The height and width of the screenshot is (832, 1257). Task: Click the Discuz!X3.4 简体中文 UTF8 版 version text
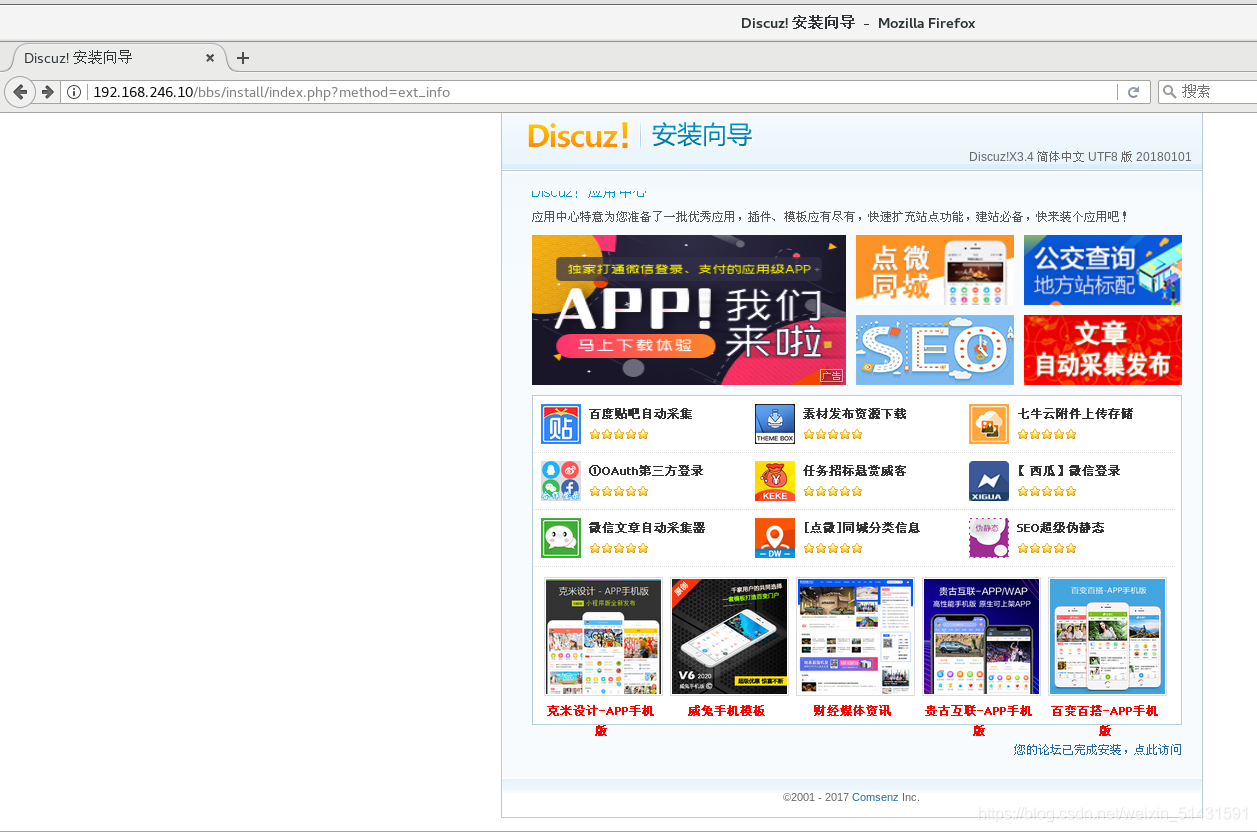pos(1080,157)
